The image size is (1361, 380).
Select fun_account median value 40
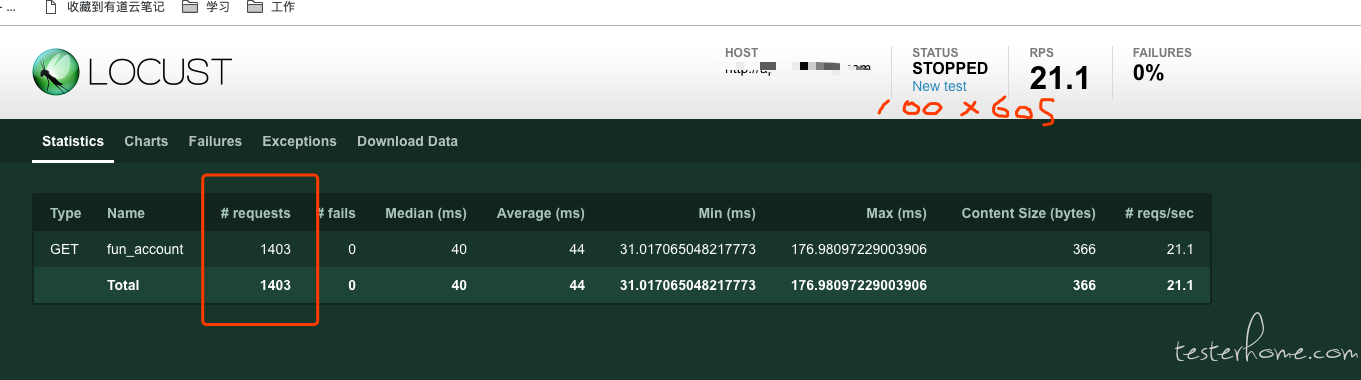tap(458, 249)
